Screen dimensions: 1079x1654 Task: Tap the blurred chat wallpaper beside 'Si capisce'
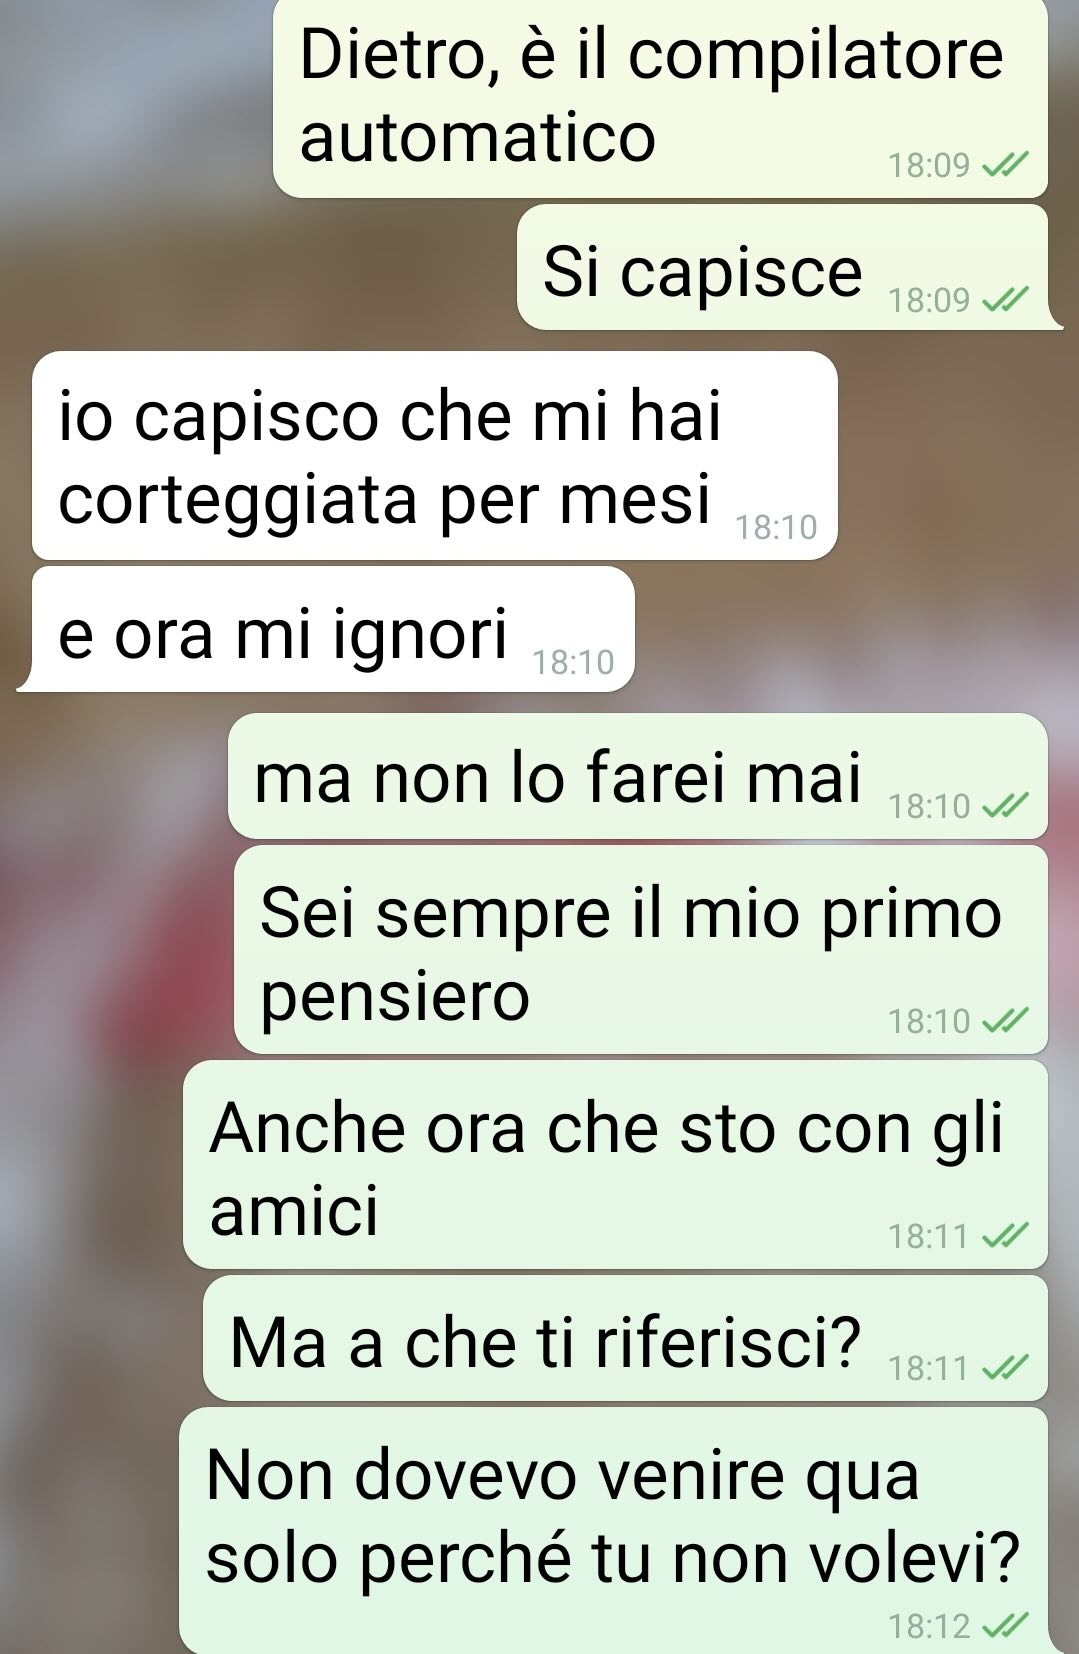coord(260,267)
